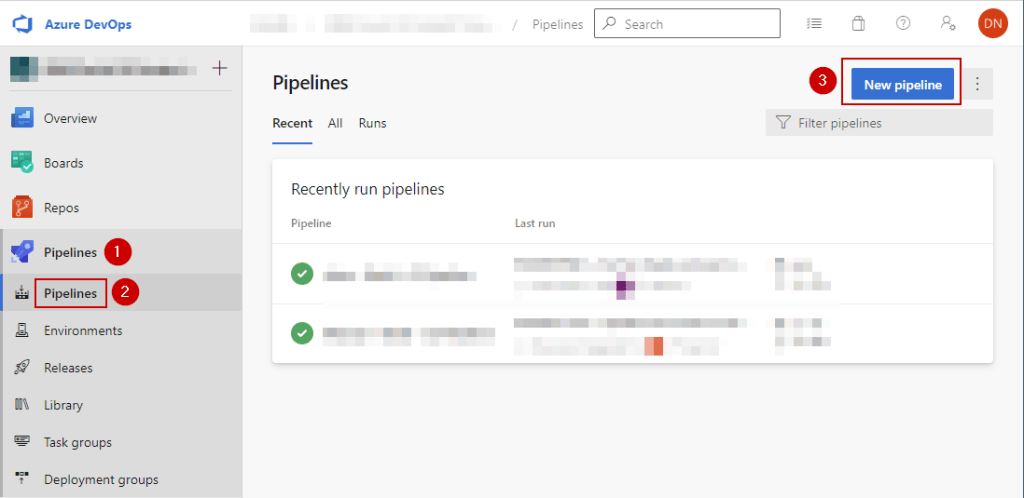Click the Pipelines breadcrumb link
The image size is (1024, 498).
(x=557, y=24)
